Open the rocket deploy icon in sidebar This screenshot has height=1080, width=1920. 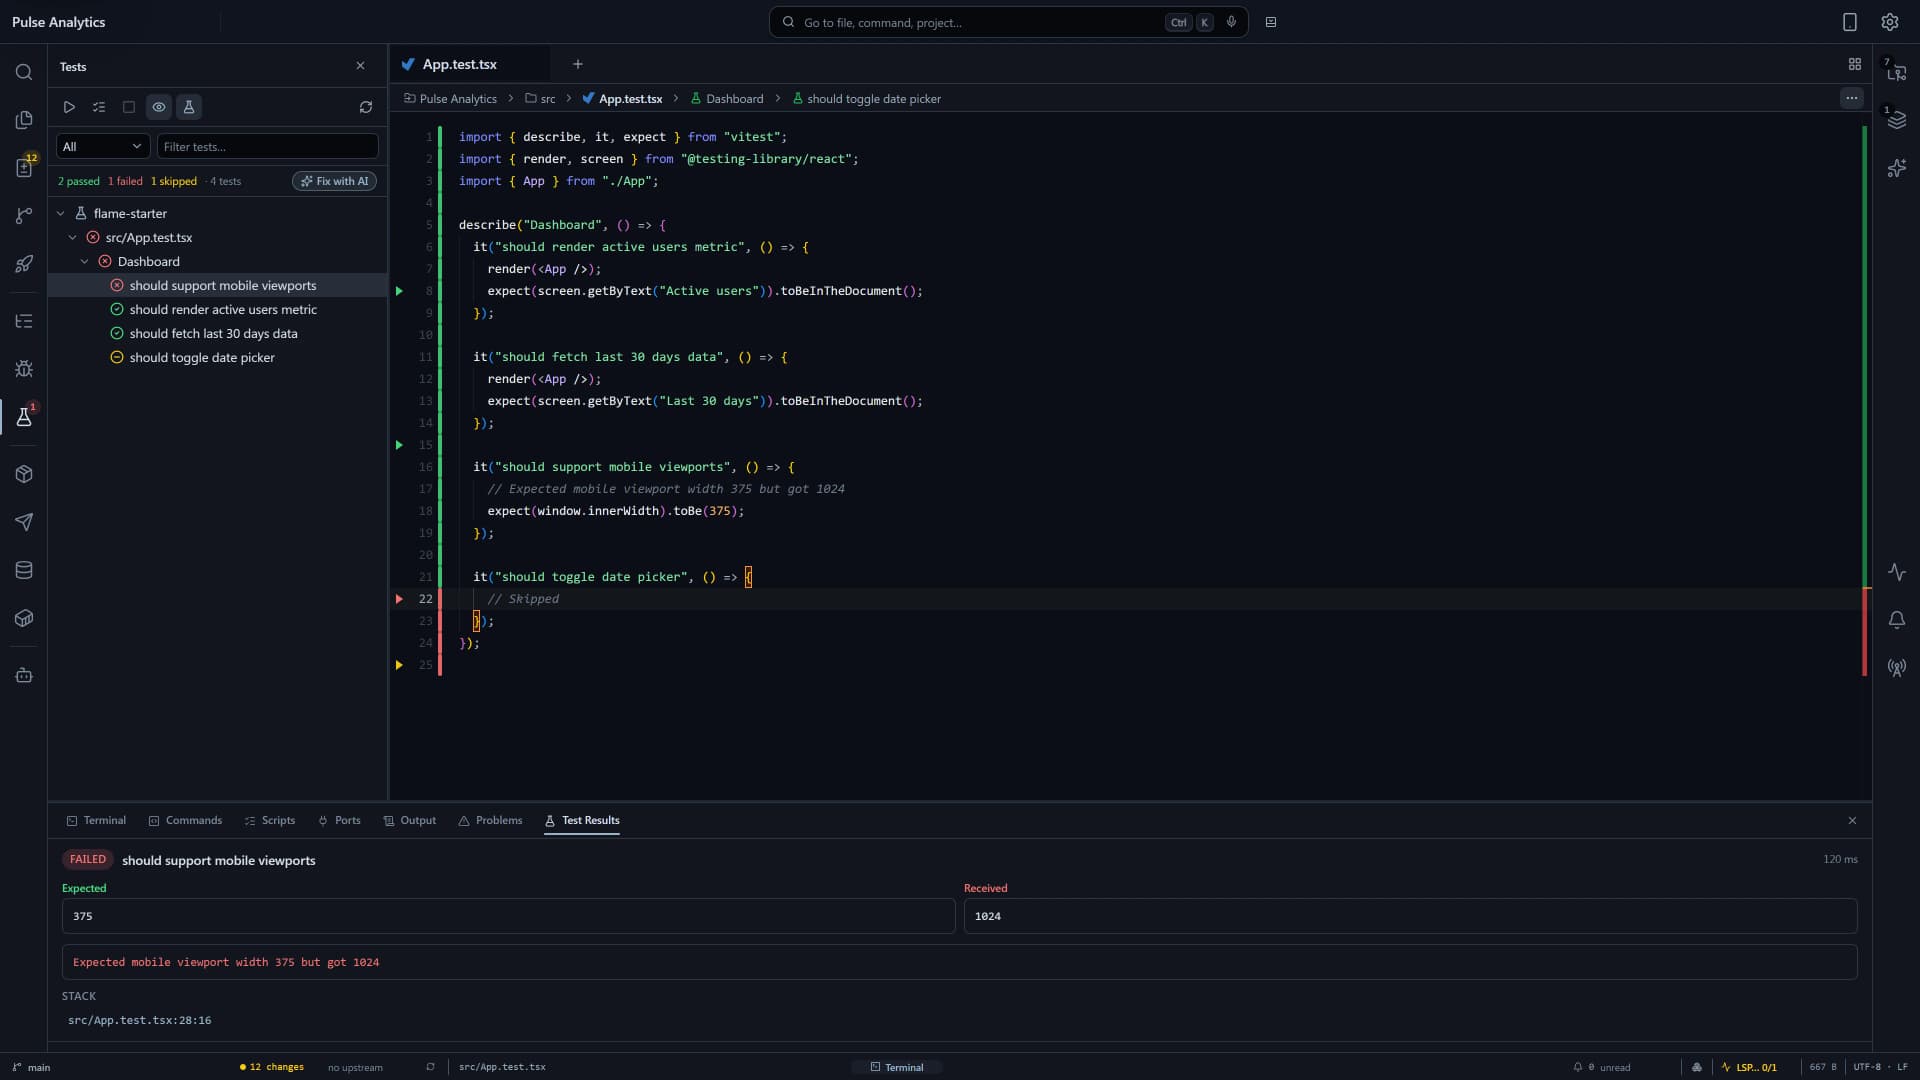coord(24,264)
